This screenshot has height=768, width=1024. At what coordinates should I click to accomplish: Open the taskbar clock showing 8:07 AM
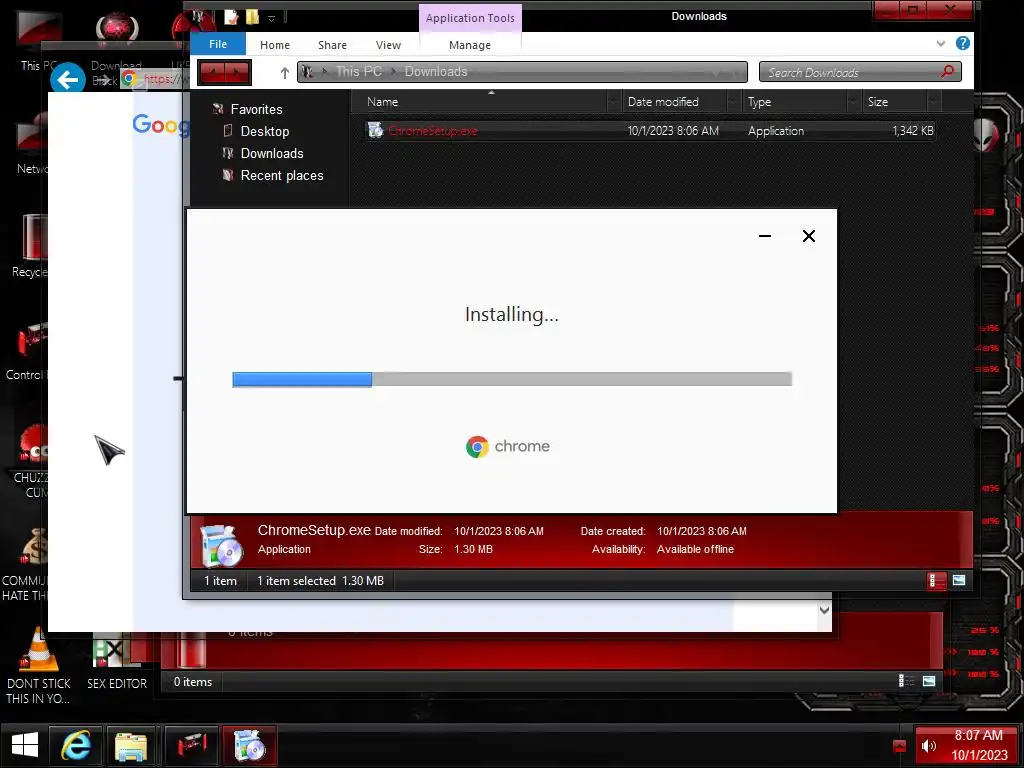pyautogui.click(x=979, y=745)
